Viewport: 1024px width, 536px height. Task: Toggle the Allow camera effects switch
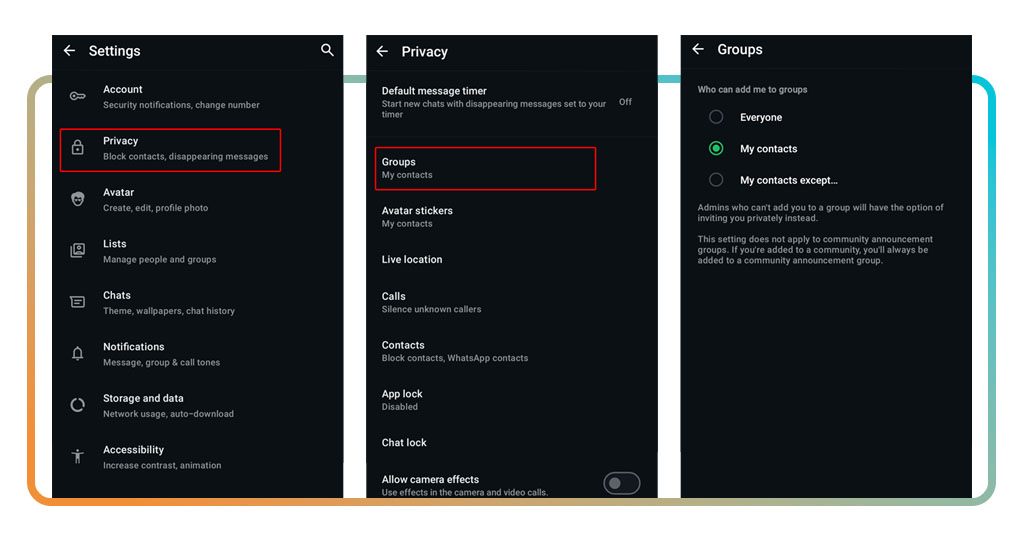[x=621, y=484]
